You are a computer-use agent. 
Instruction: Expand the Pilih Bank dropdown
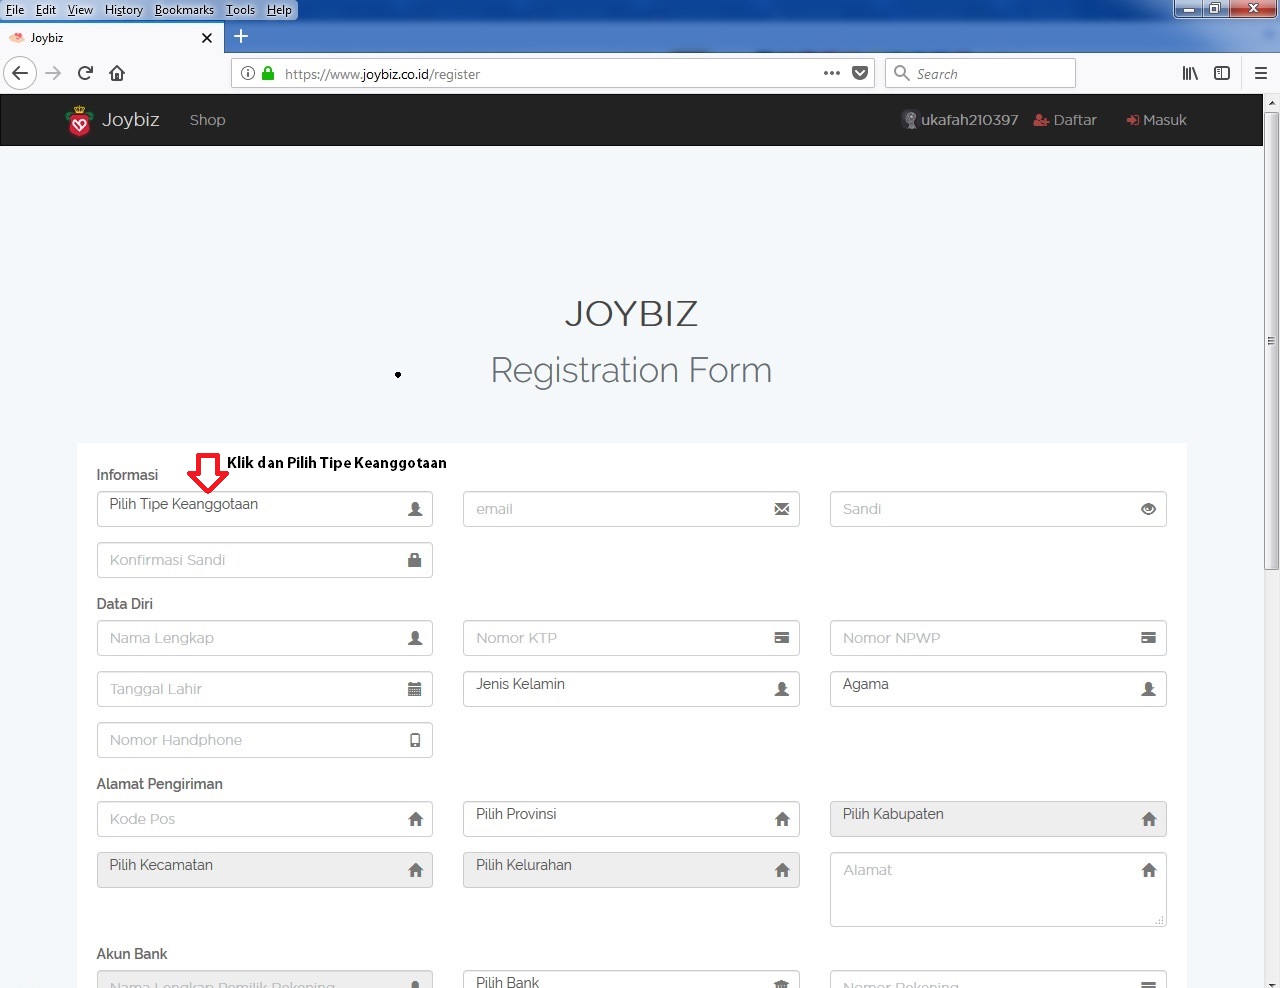click(x=631, y=979)
